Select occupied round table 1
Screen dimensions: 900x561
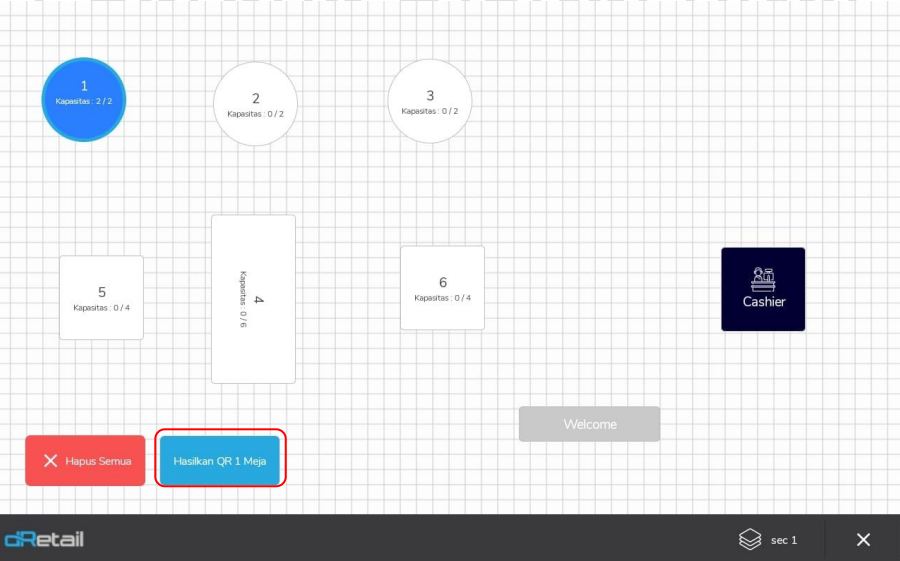[84, 99]
